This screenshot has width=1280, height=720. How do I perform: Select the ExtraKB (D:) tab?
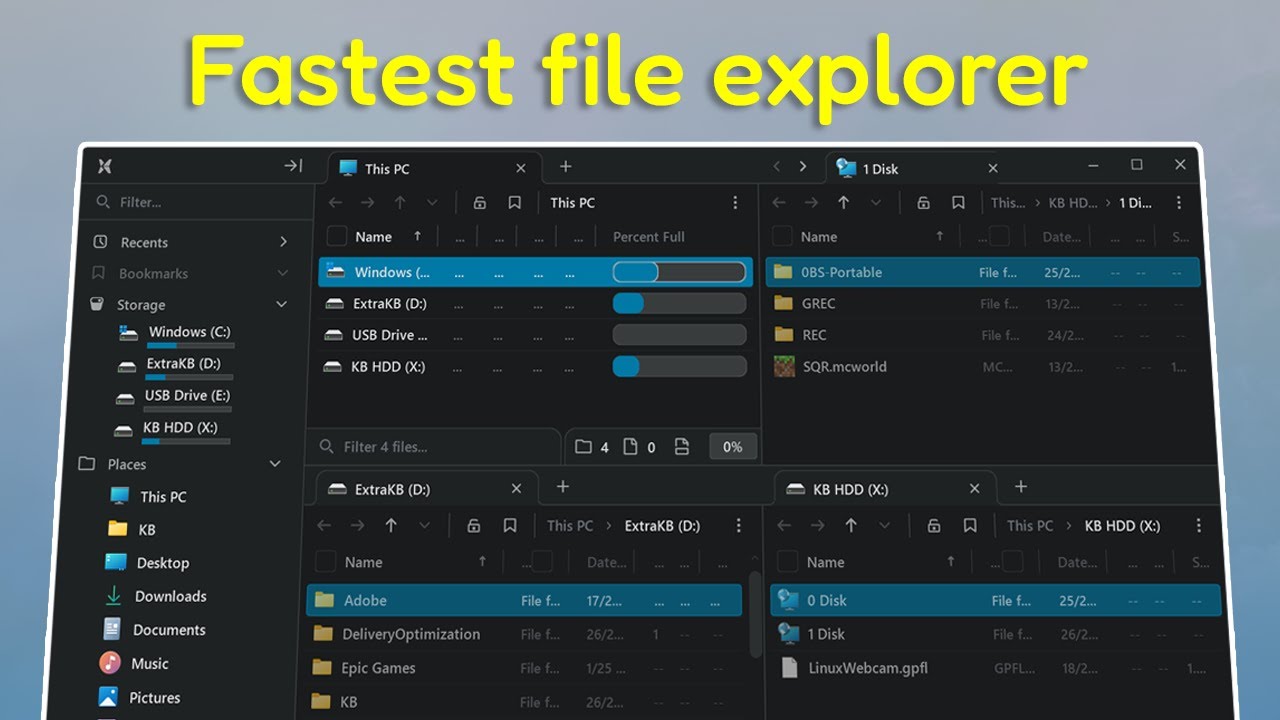click(427, 489)
